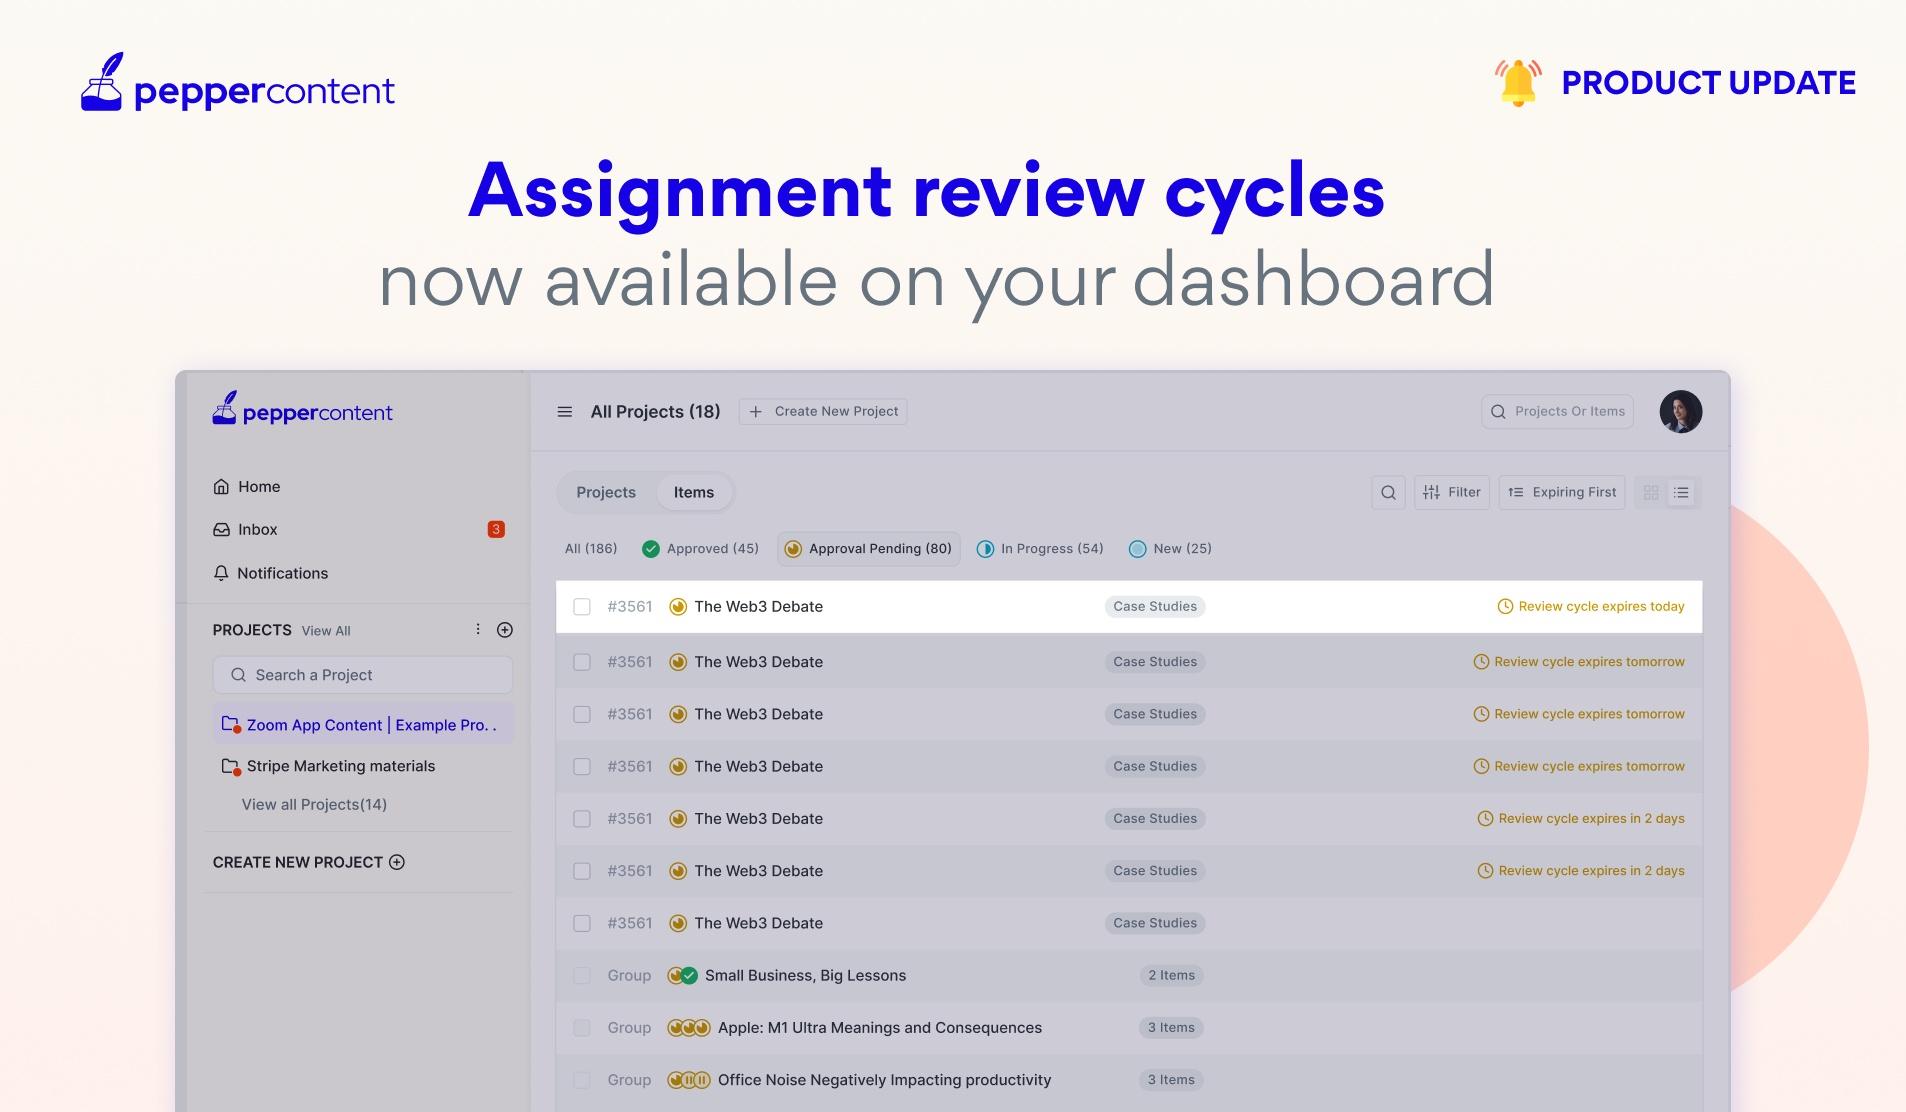Click status icons of Apple: M1 Ultra row

click(689, 1028)
